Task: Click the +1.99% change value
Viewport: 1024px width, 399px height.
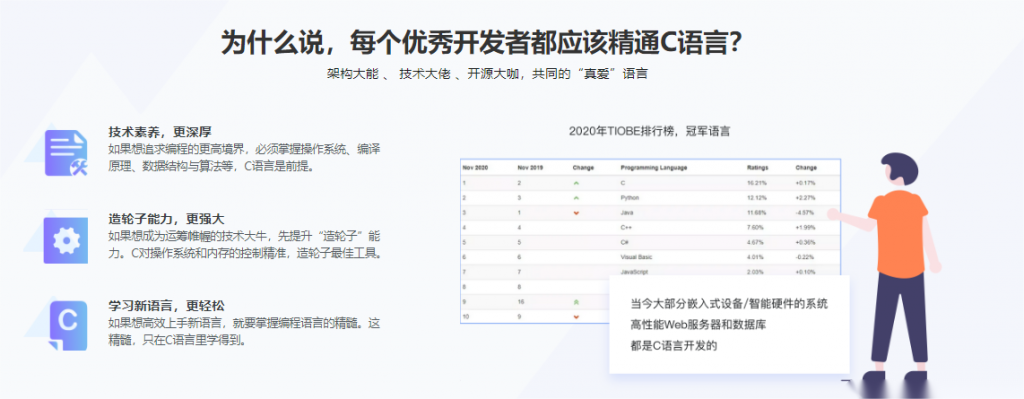Action: pos(805,227)
